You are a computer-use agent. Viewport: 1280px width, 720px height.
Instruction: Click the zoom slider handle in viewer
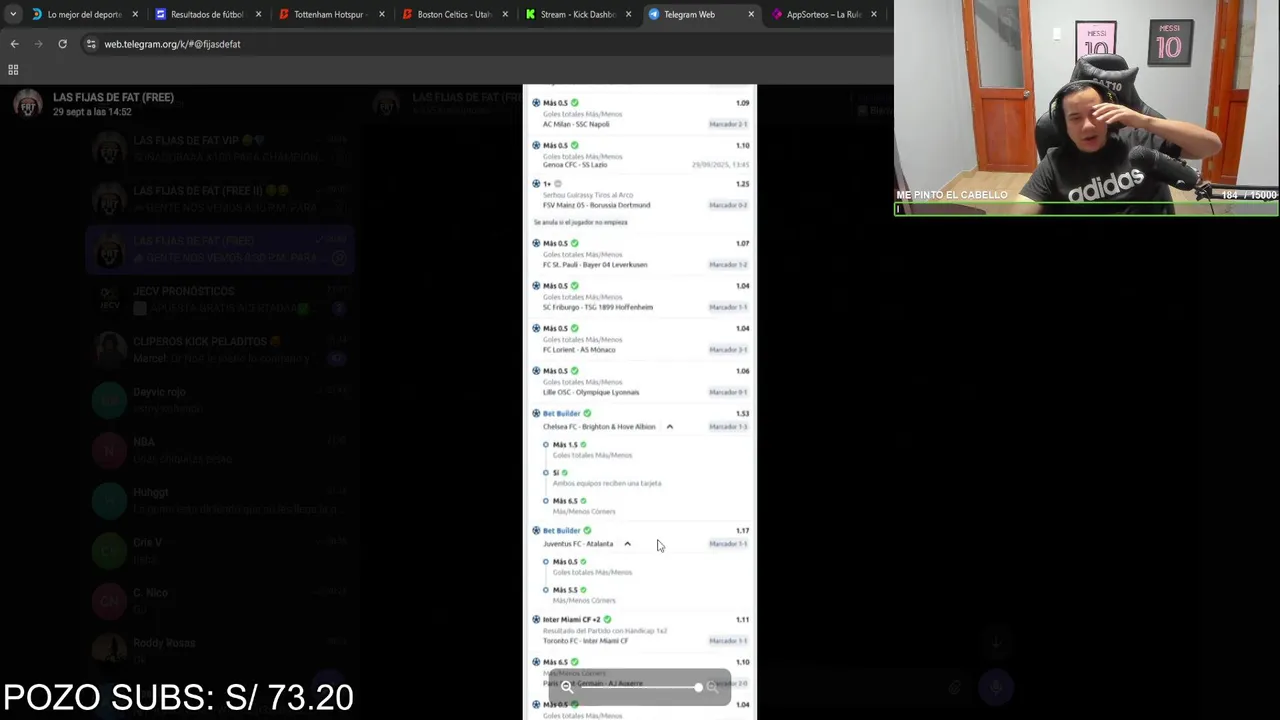pyautogui.click(x=698, y=687)
